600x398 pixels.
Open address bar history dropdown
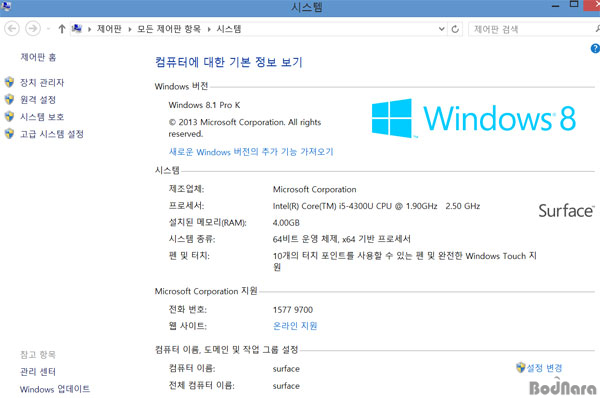tap(441, 29)
